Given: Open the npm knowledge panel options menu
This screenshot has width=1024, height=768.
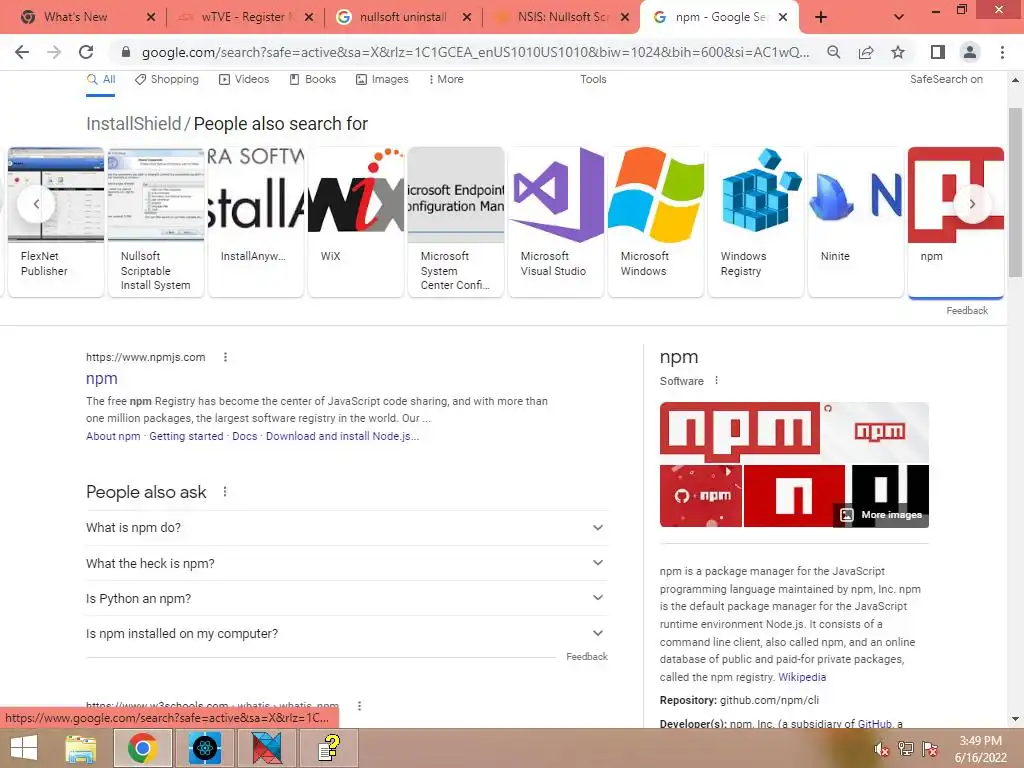Looking at the screenshot, I should pyautogui.click(x=716, y=380).
